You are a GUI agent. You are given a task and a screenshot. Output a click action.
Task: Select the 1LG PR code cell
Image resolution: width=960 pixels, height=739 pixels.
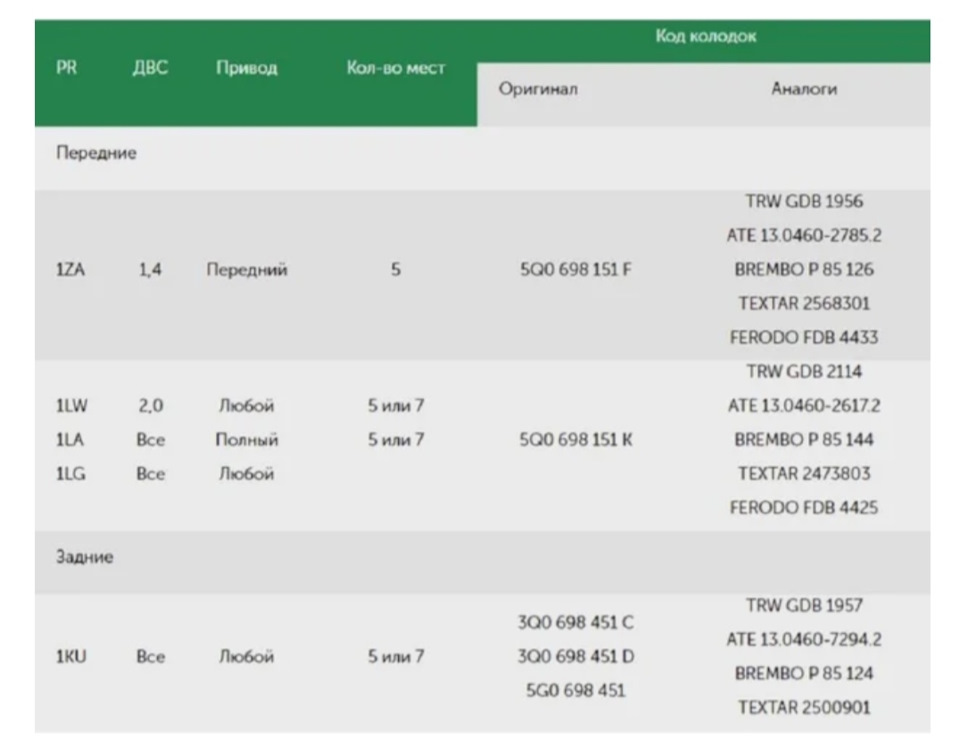click(x=70, y=474)
